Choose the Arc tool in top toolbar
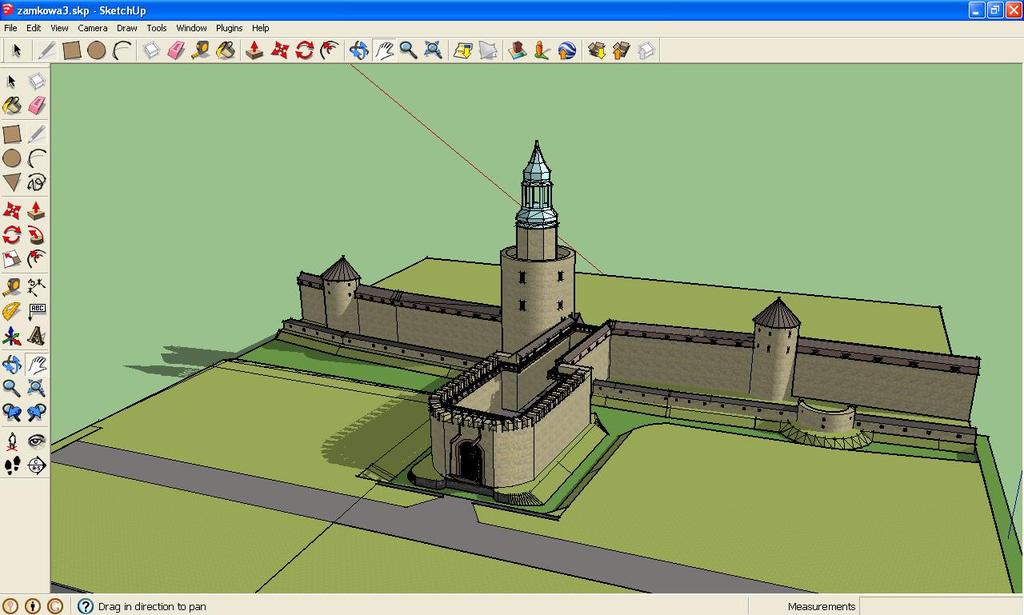The height and width of the screenshot is (615, 1024). tap(121, 50)
